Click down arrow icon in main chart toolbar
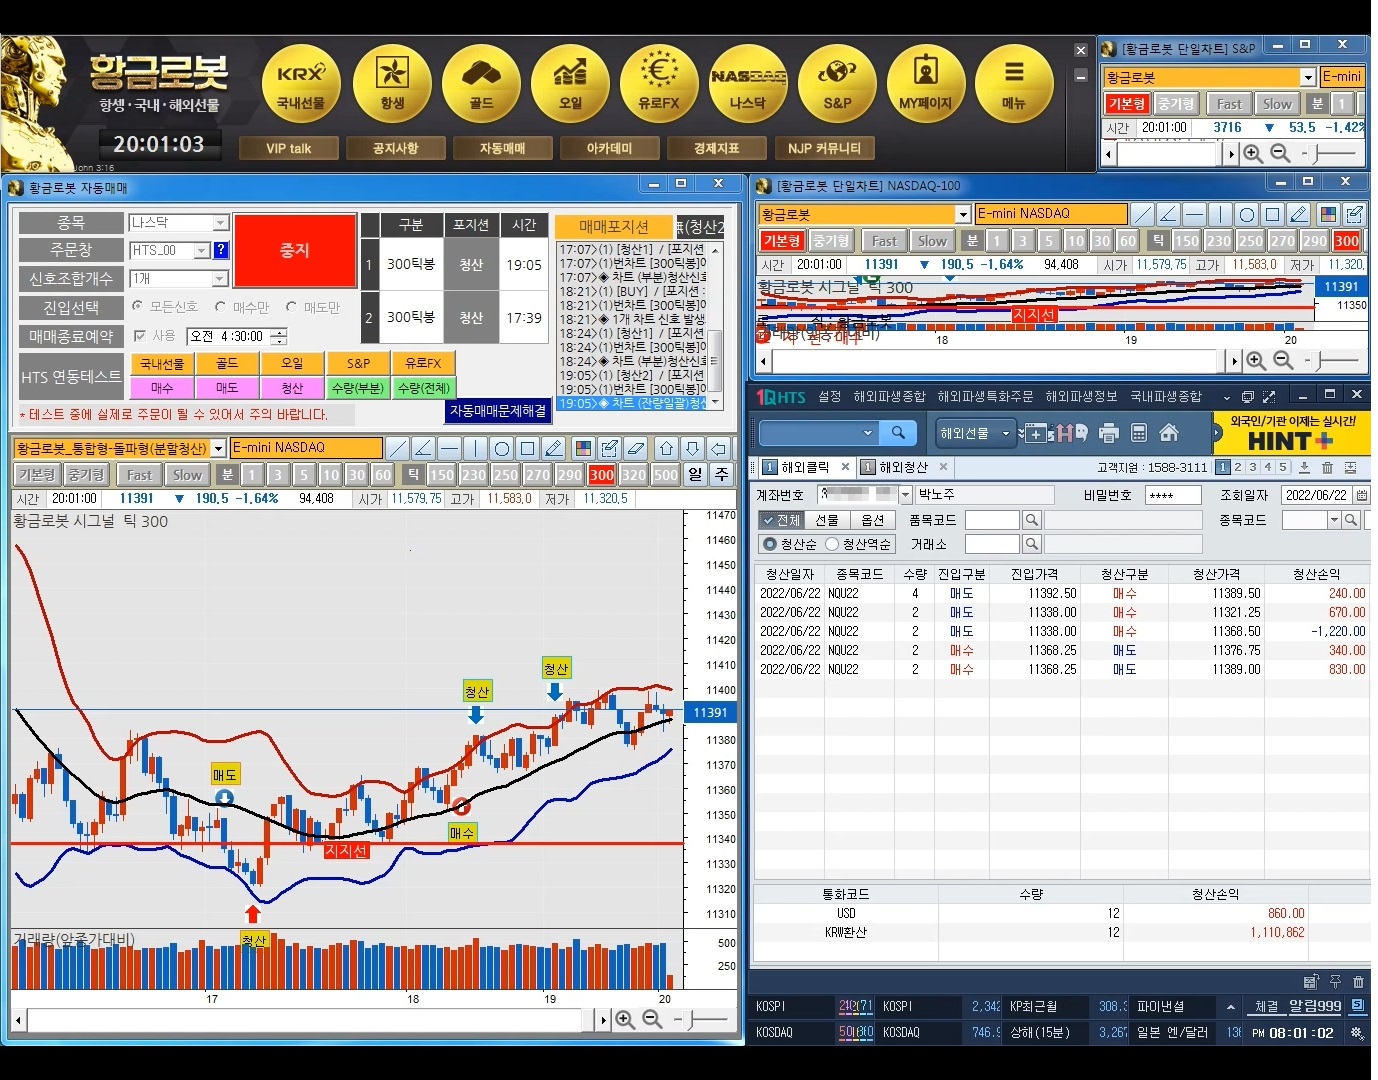1378x1080 pixels. pos(693,448)
